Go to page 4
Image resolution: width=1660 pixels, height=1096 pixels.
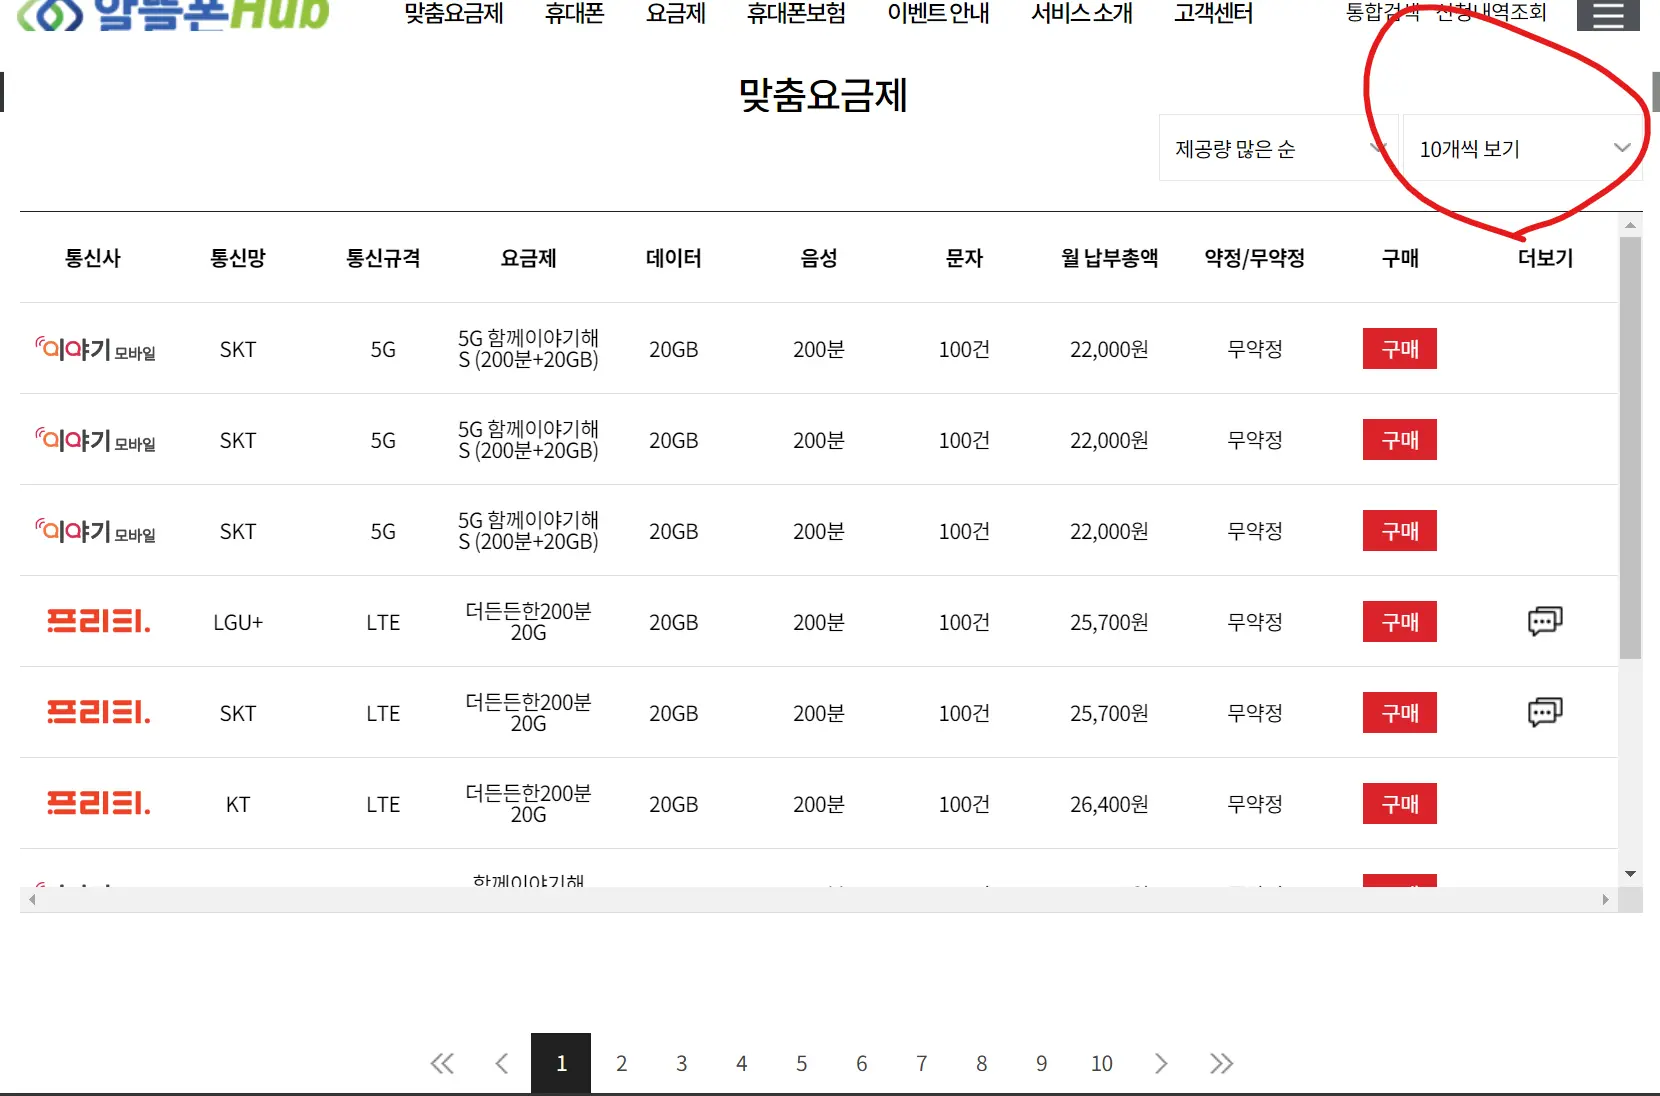pos(741,1063)
